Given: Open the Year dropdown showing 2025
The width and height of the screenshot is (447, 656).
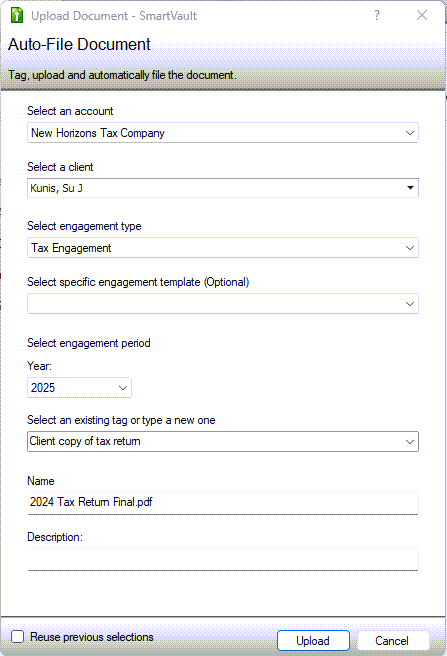Looking at the screenshot, I should pos(79,388).
